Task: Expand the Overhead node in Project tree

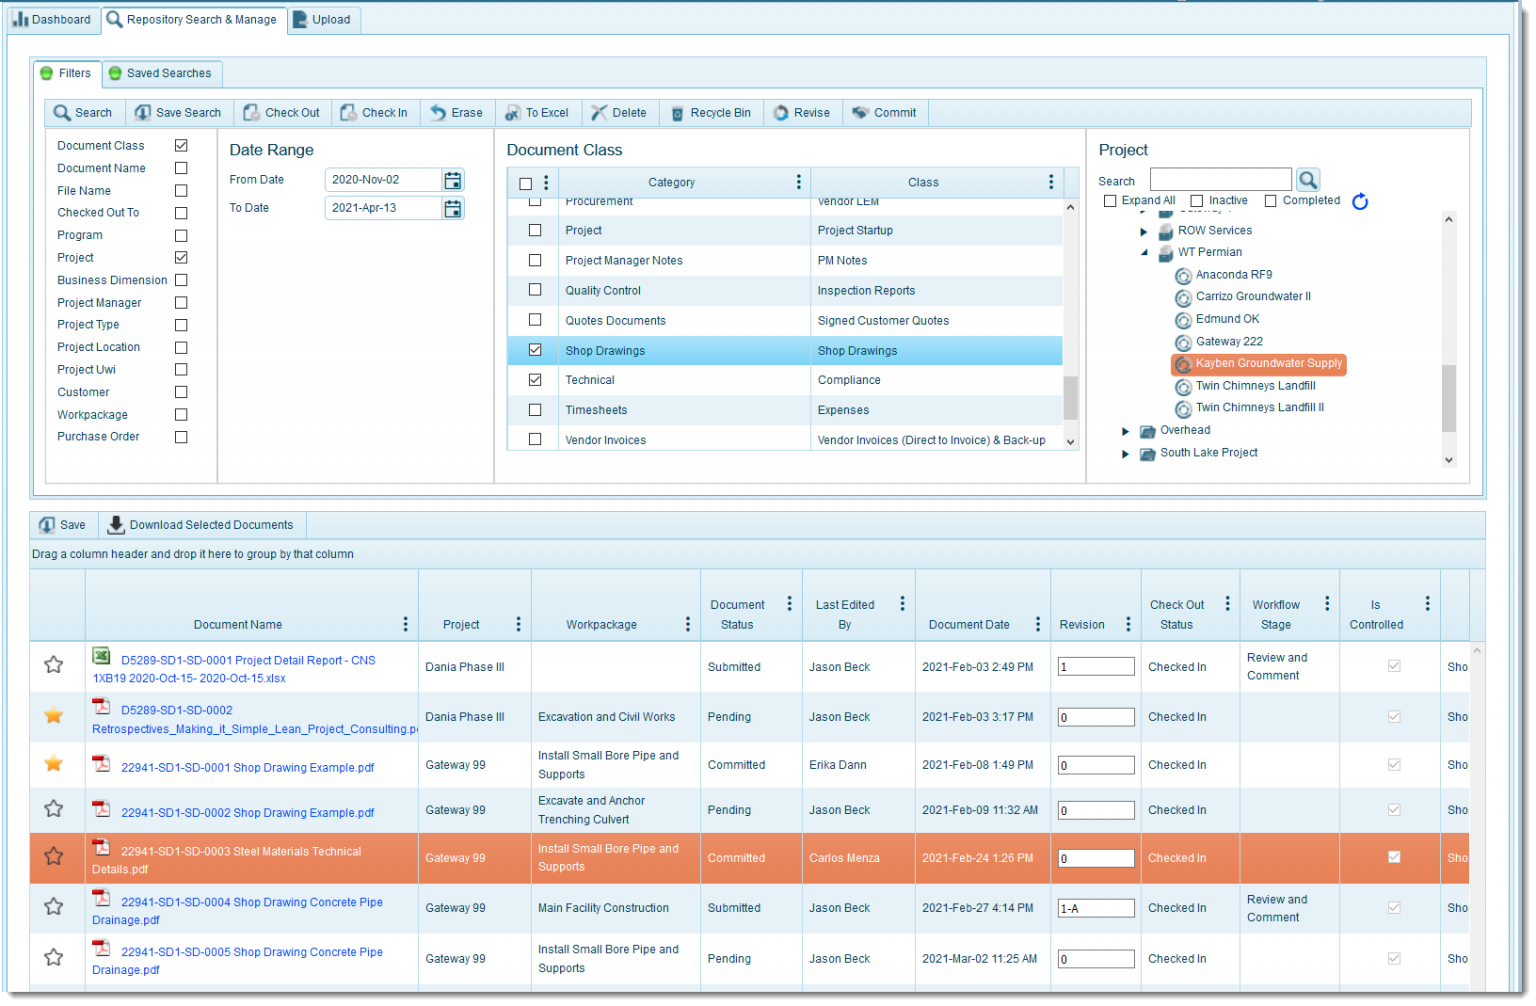Action: click(1125, 430)
